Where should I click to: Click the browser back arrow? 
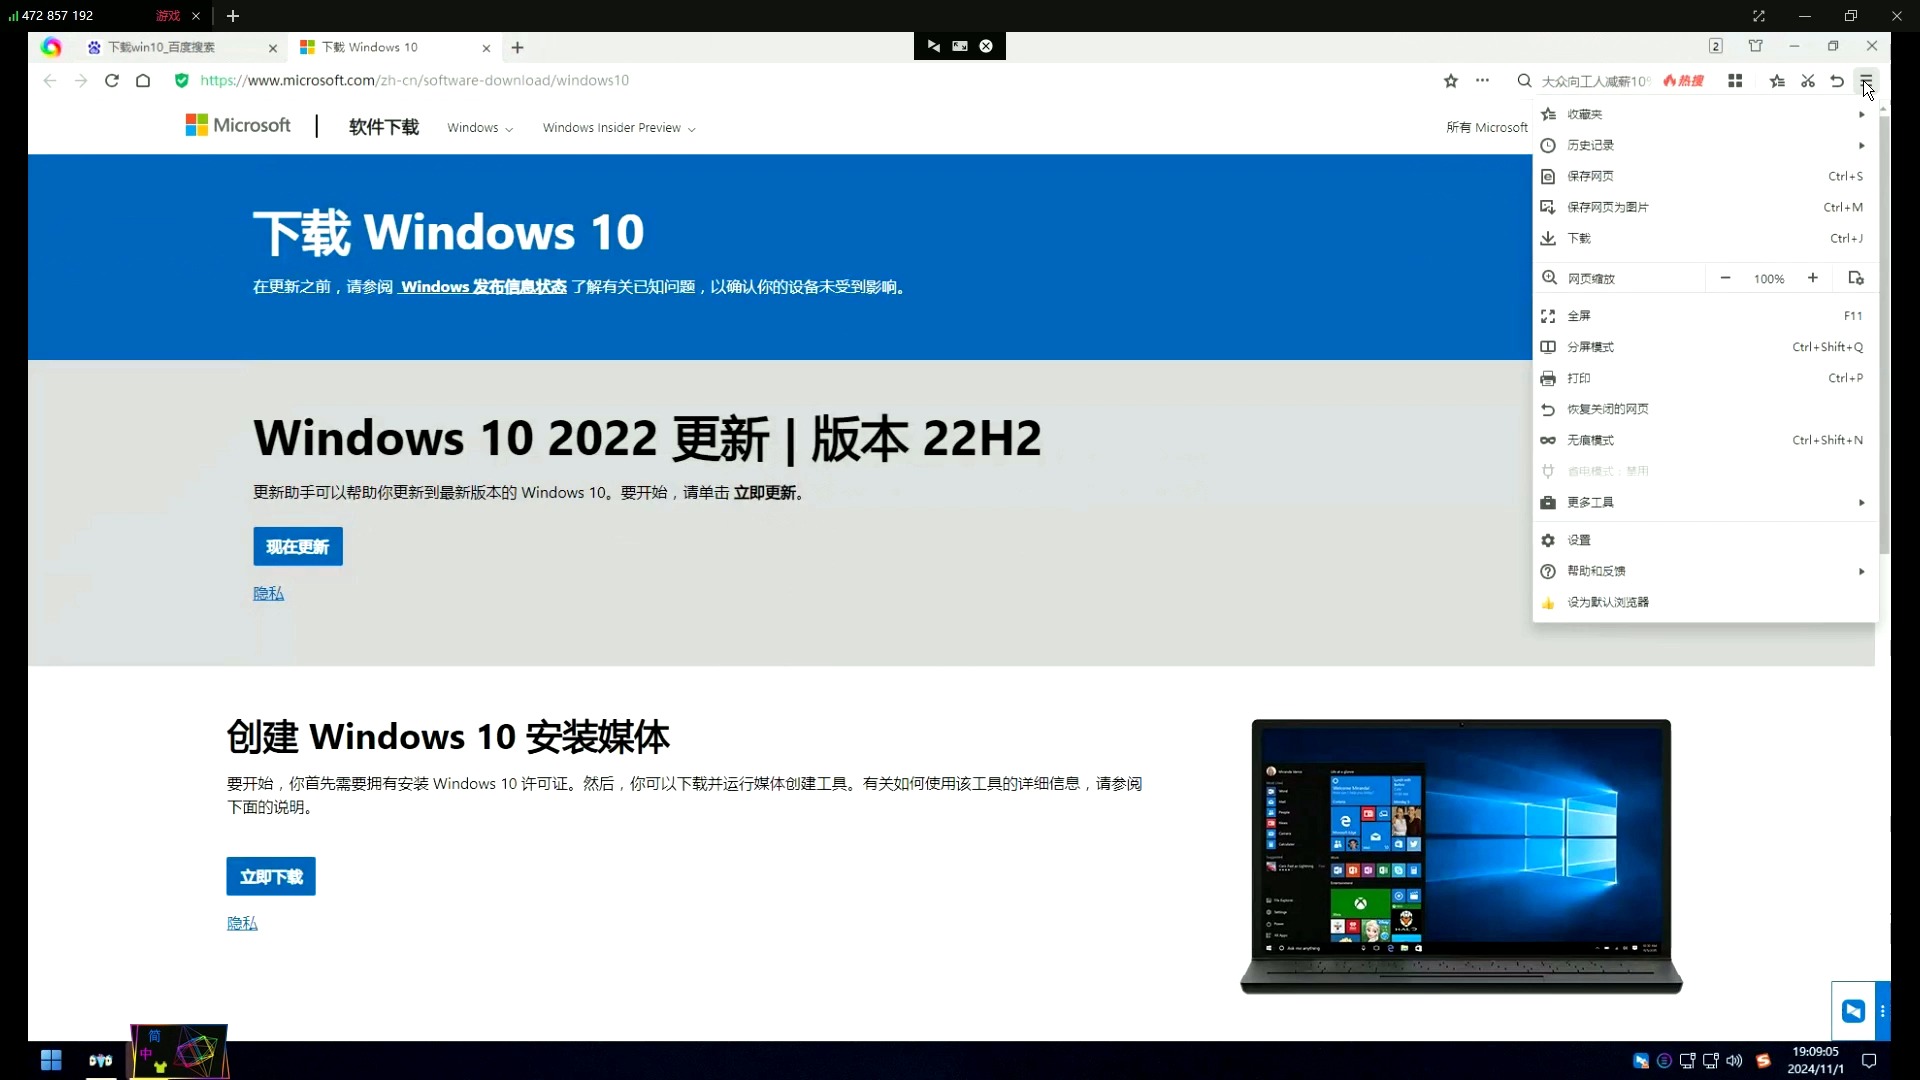50,81
